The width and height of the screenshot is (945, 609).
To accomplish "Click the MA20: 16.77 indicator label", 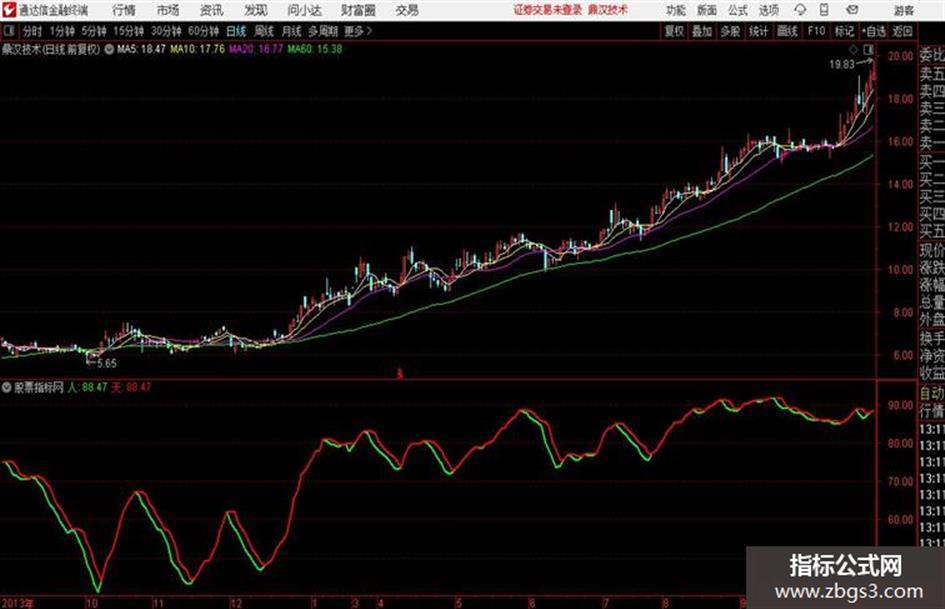I will click(x=256, y=49).
